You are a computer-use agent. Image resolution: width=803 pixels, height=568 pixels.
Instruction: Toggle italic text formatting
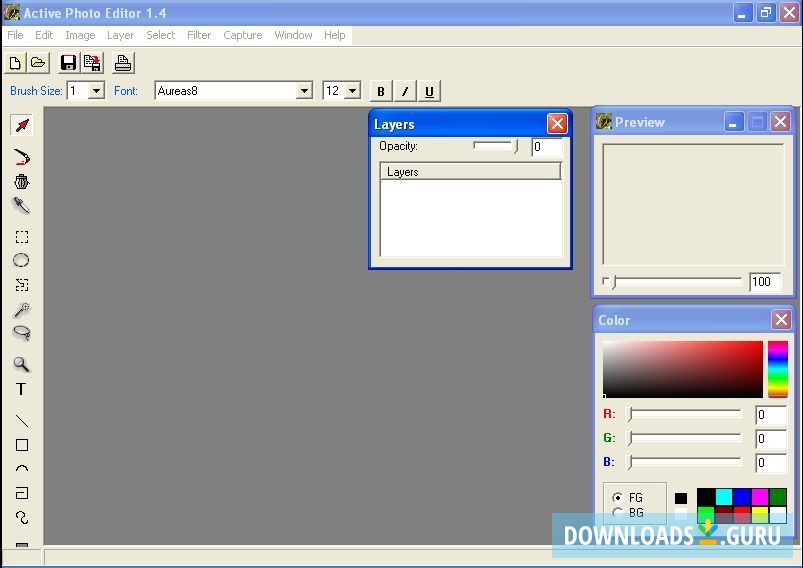coord(405,91)
